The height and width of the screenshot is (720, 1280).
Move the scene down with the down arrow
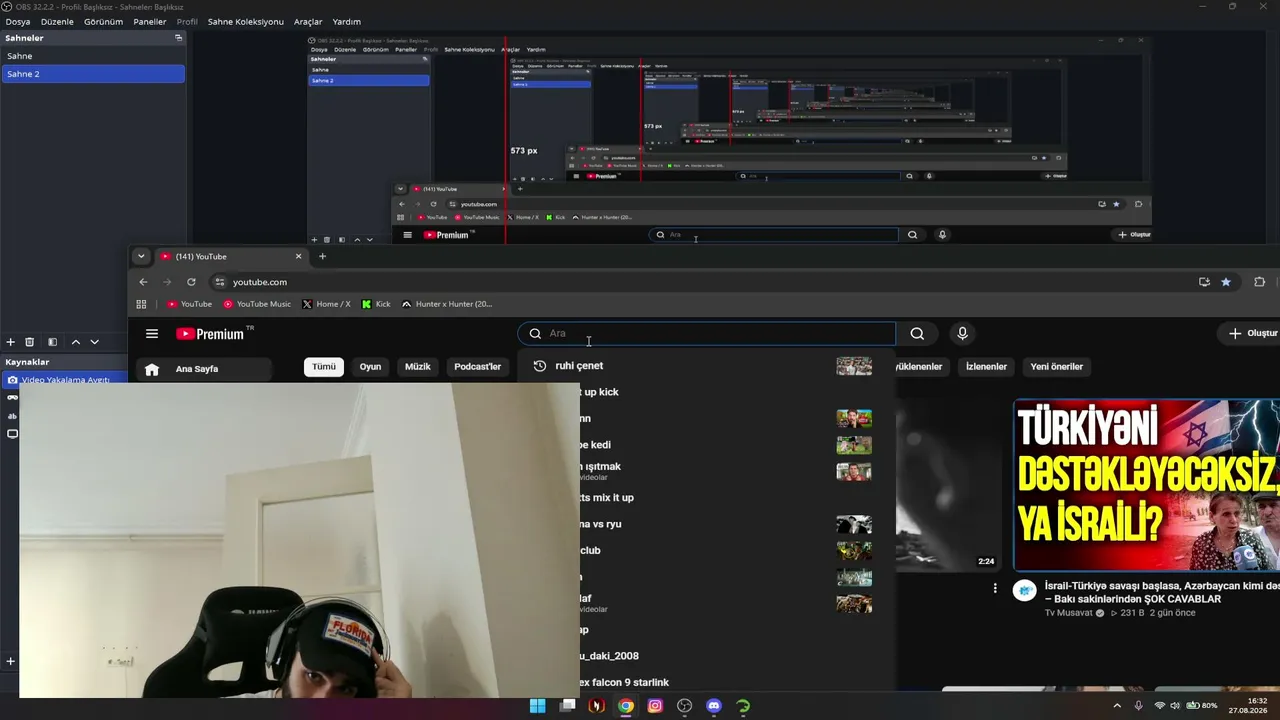point(95,342)
